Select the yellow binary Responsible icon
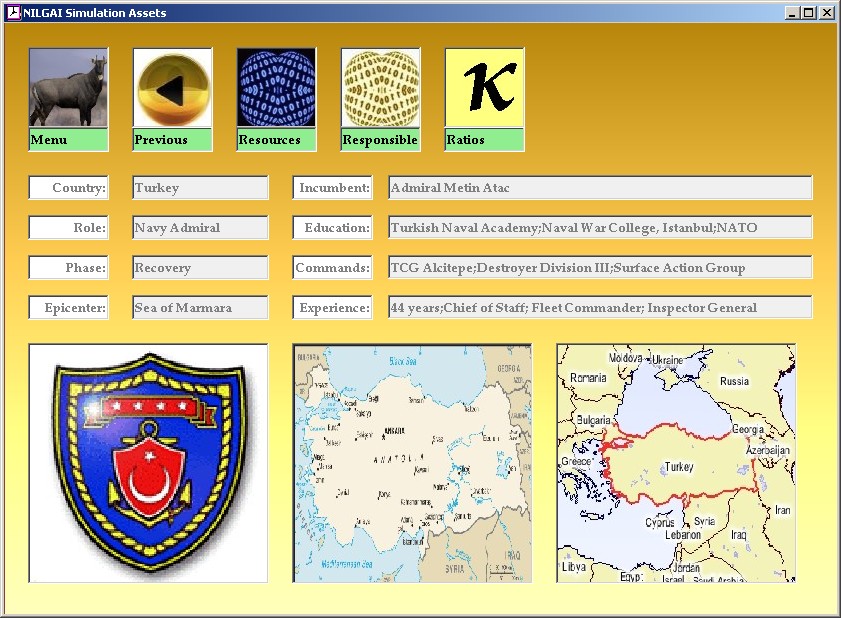The height and width of the screenshot is (618, 841). (x=380, y=89)
